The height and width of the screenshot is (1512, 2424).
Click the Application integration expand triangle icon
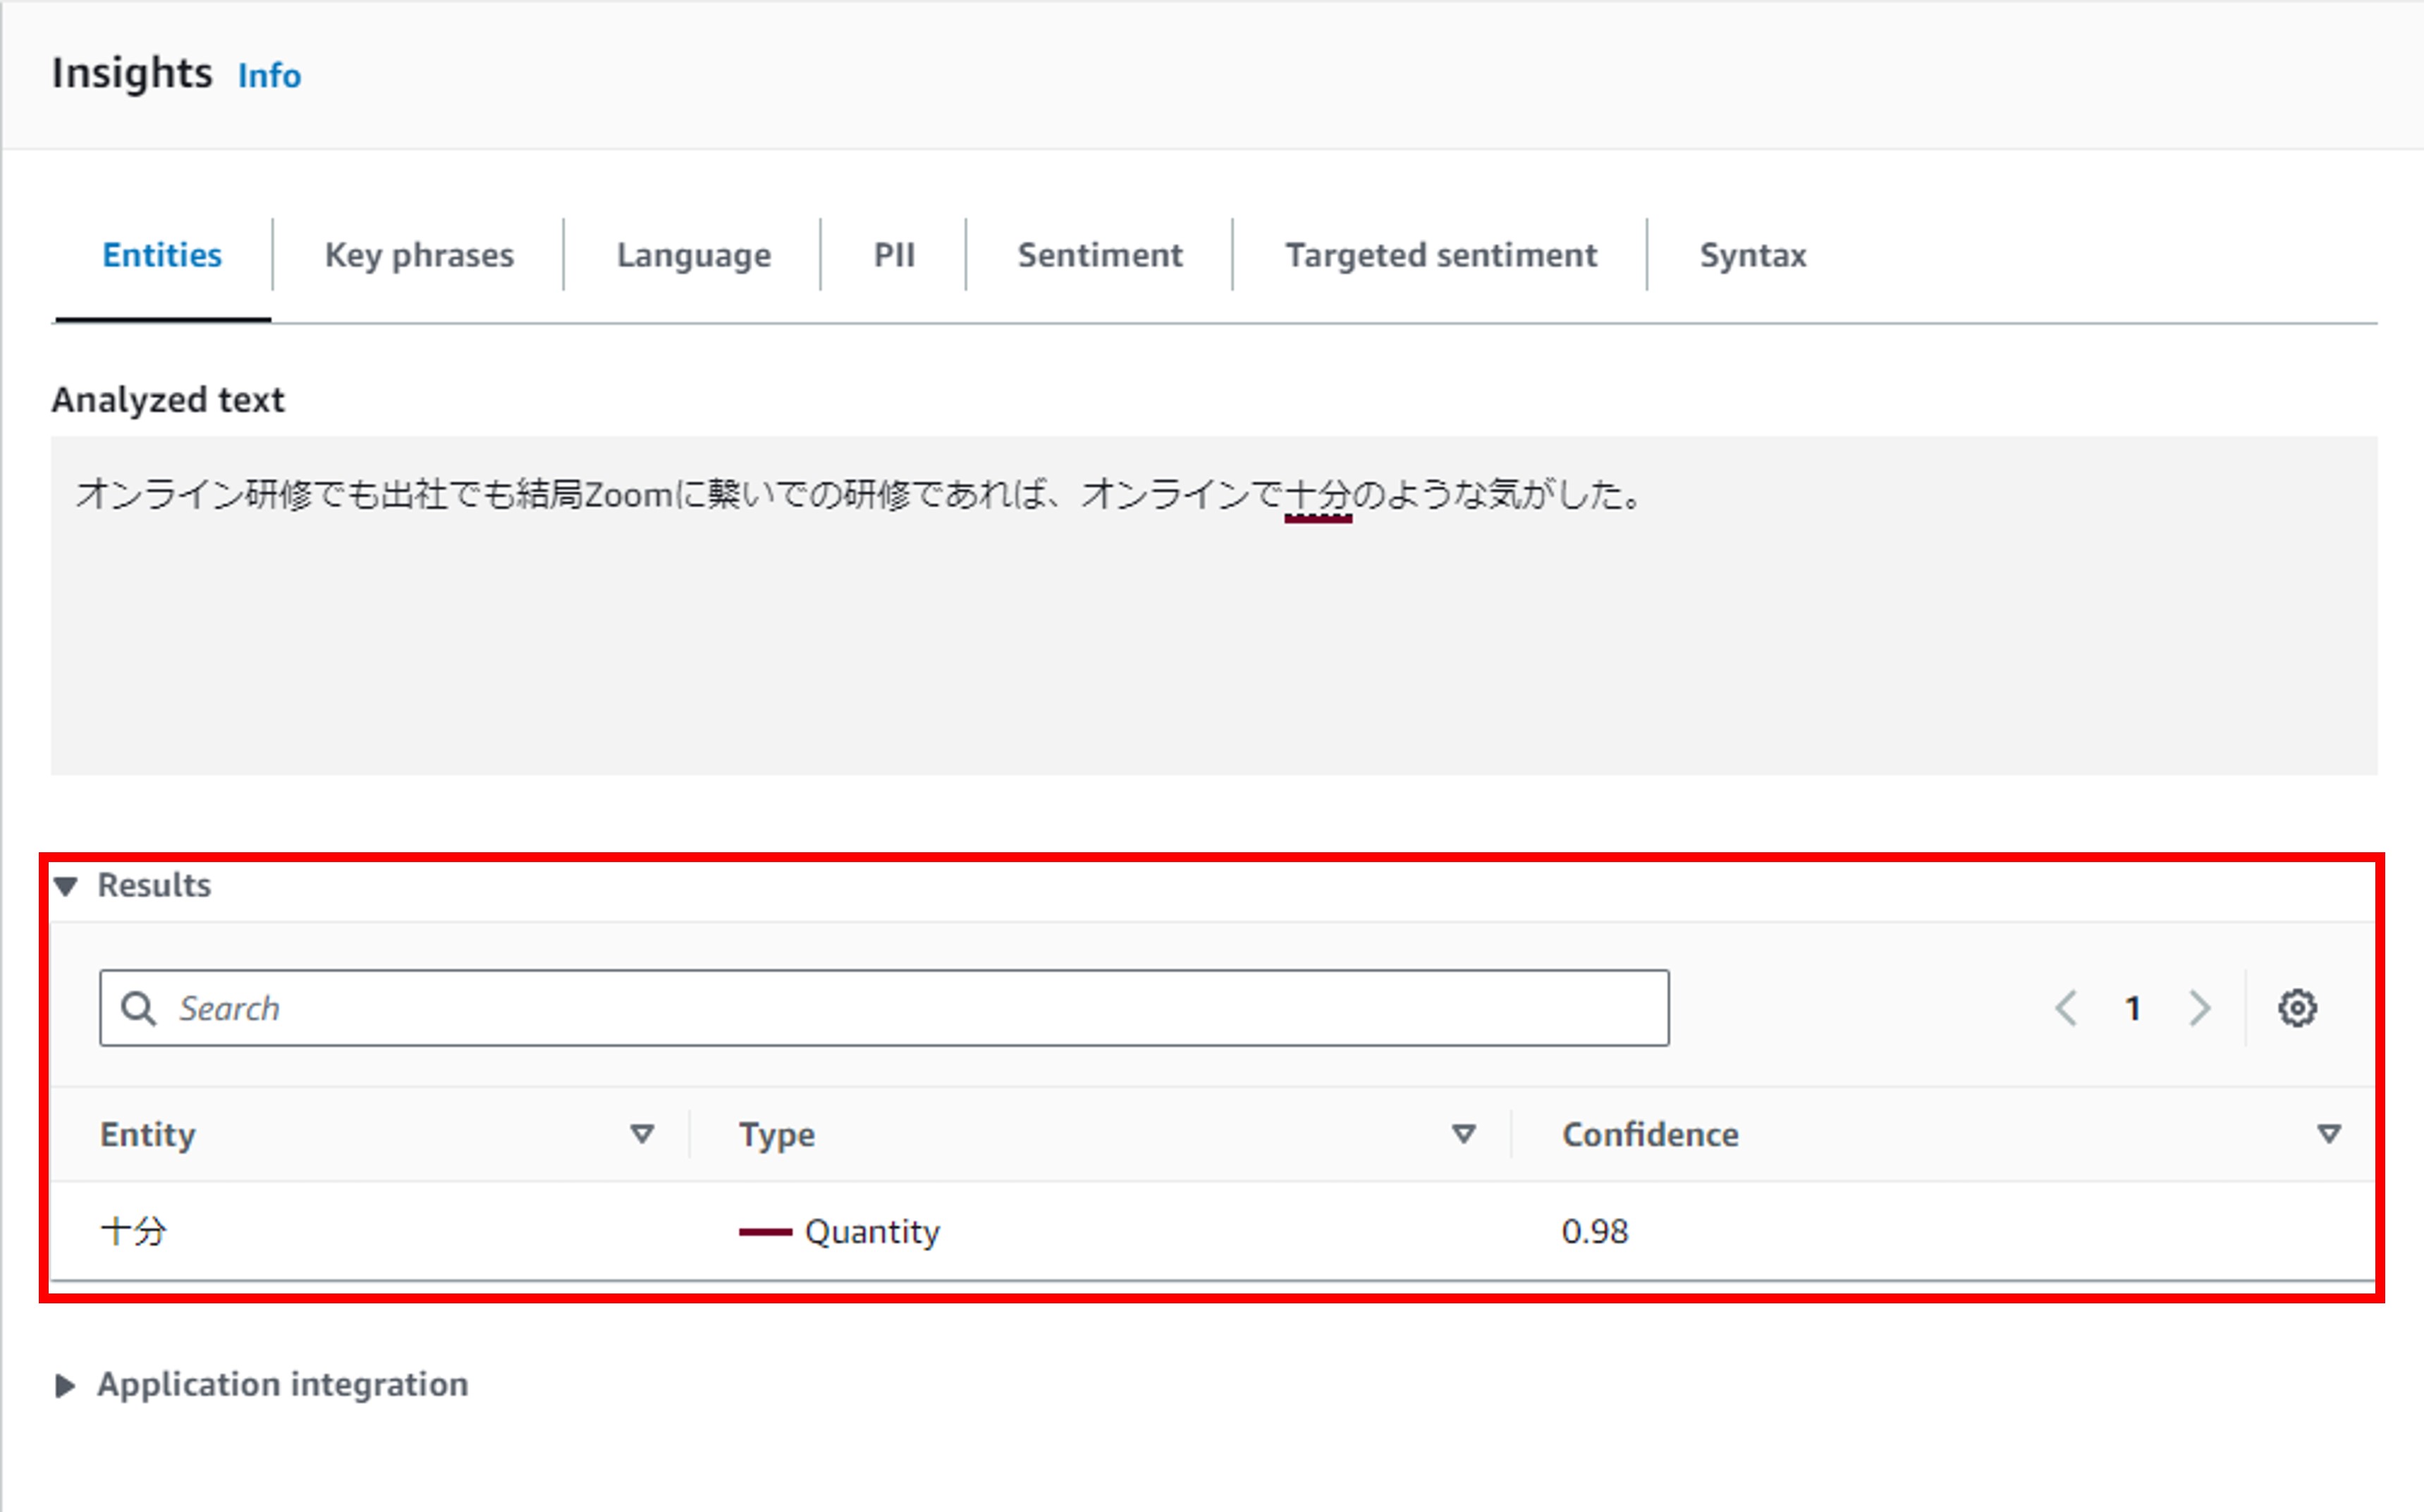(x=66, y=1384)
